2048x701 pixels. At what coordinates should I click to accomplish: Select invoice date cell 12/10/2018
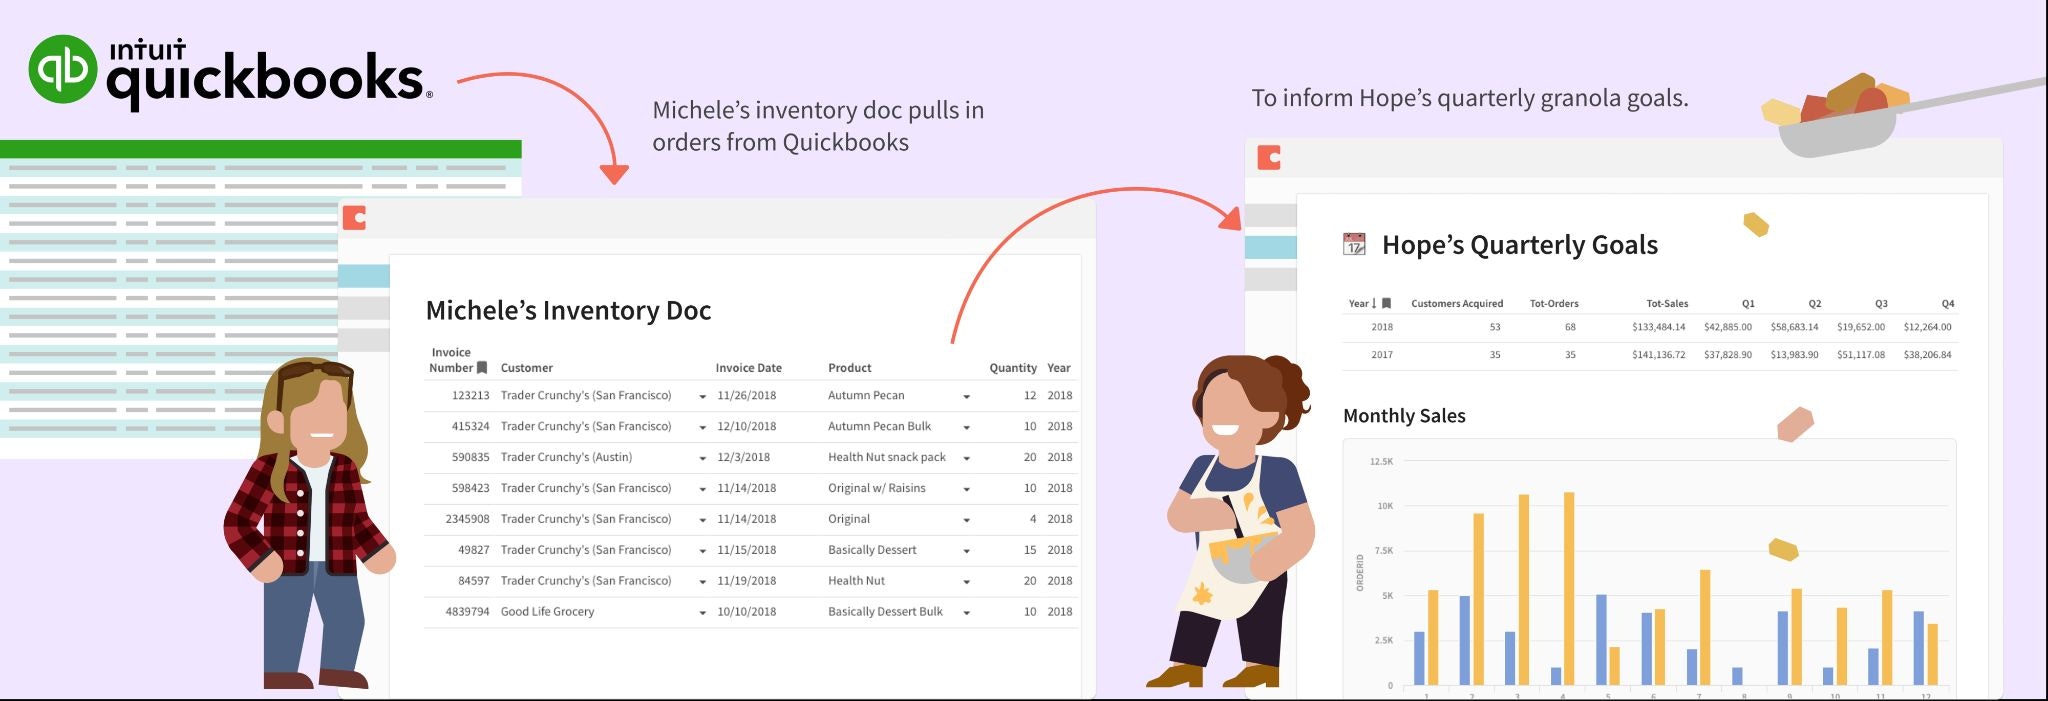tap(746, 427)
